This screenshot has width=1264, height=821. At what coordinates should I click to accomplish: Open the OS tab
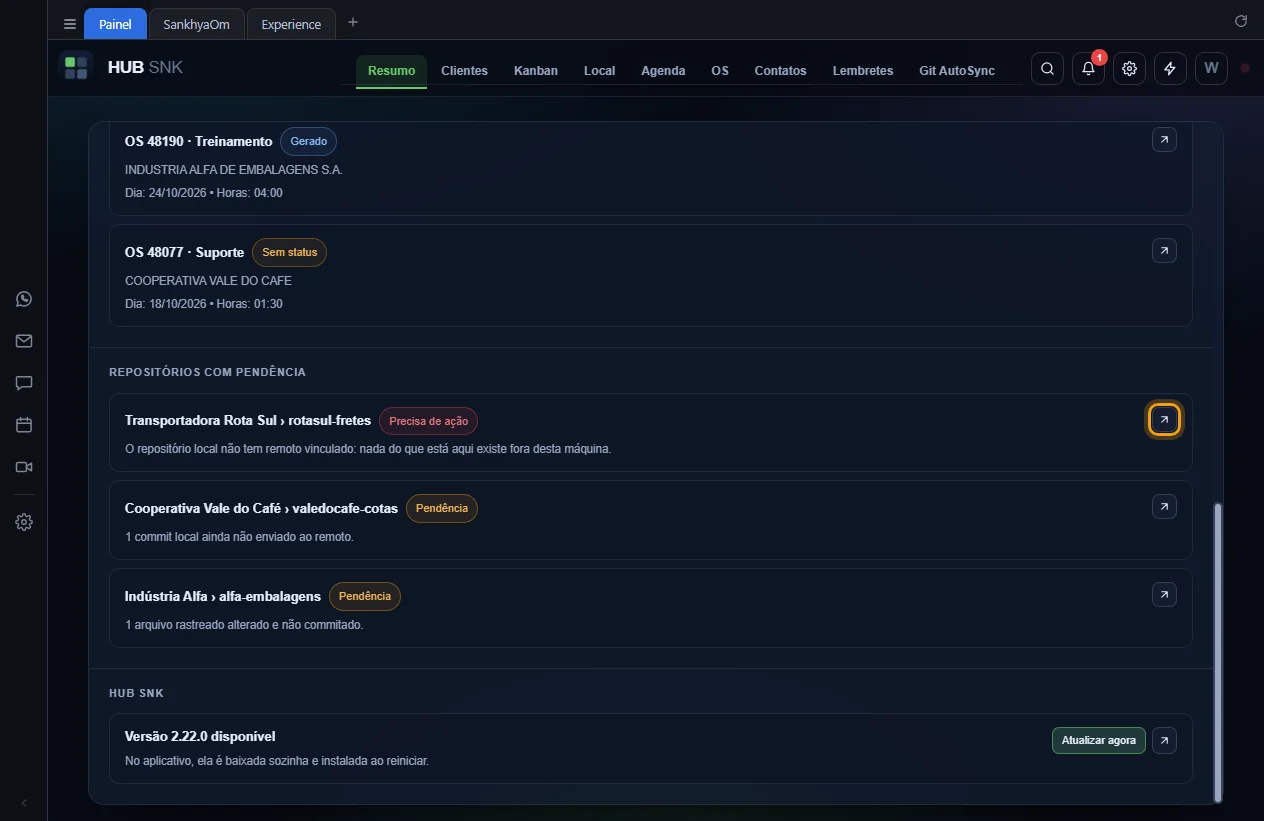720,71
